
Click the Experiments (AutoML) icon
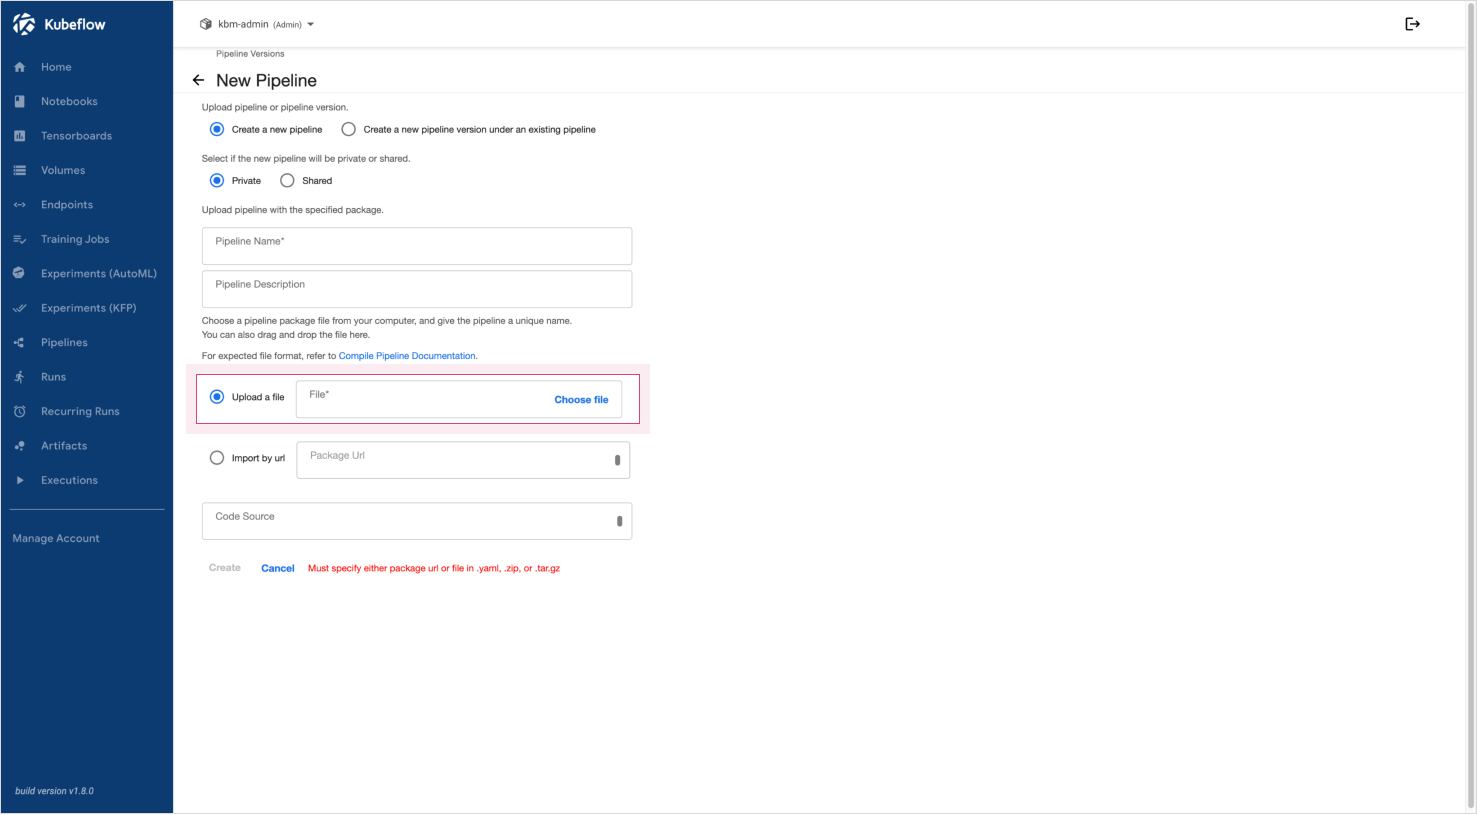19,273
